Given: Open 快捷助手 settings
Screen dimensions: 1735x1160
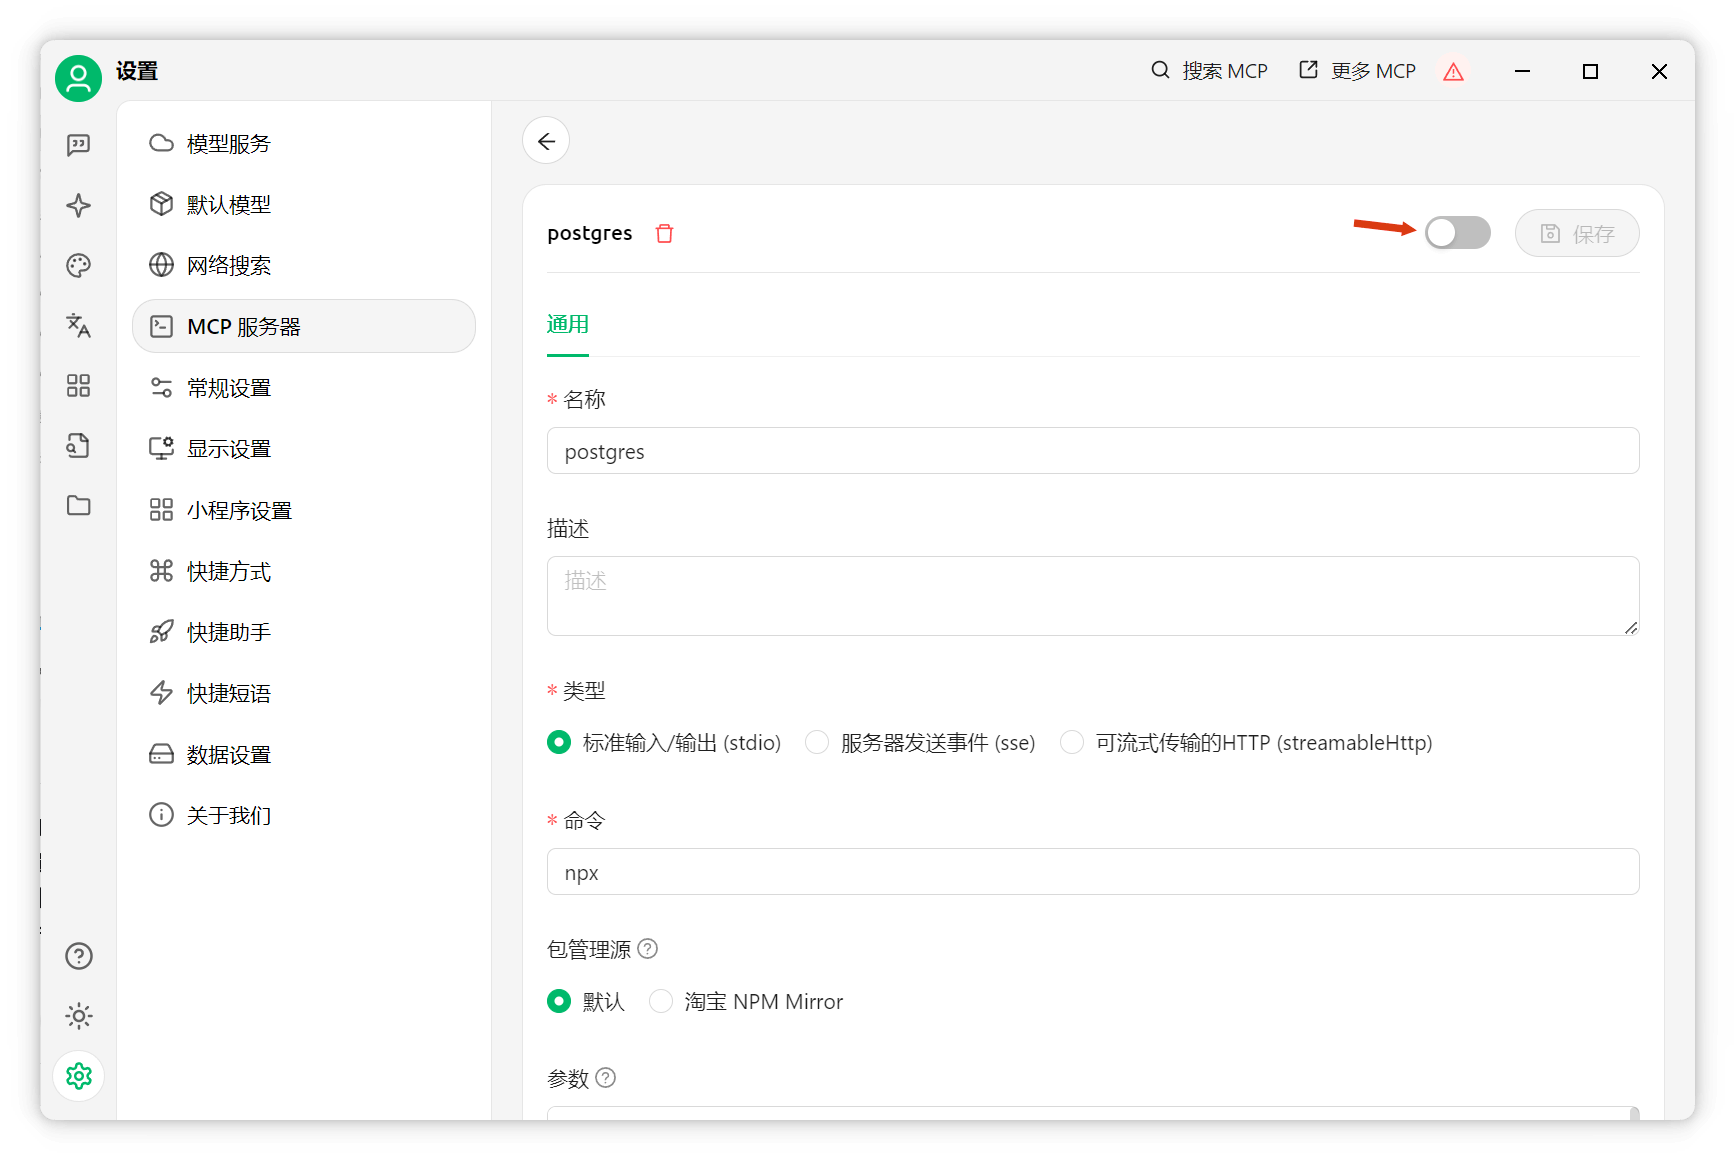Looking at the screenshot, I should point(304,632).
